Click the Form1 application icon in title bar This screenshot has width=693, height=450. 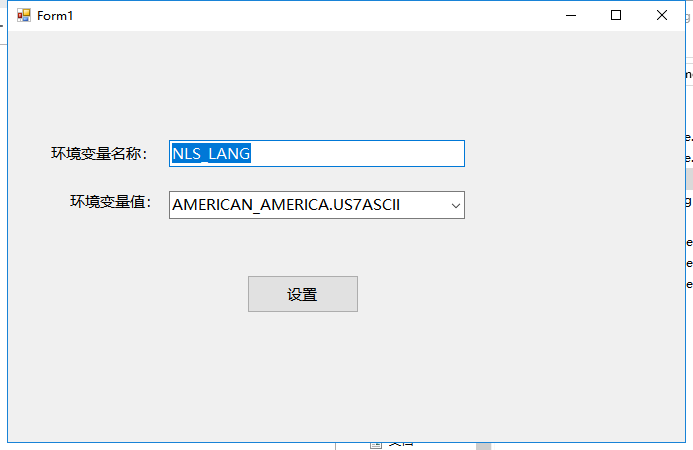pyautogui.click(x=23, y=16)
